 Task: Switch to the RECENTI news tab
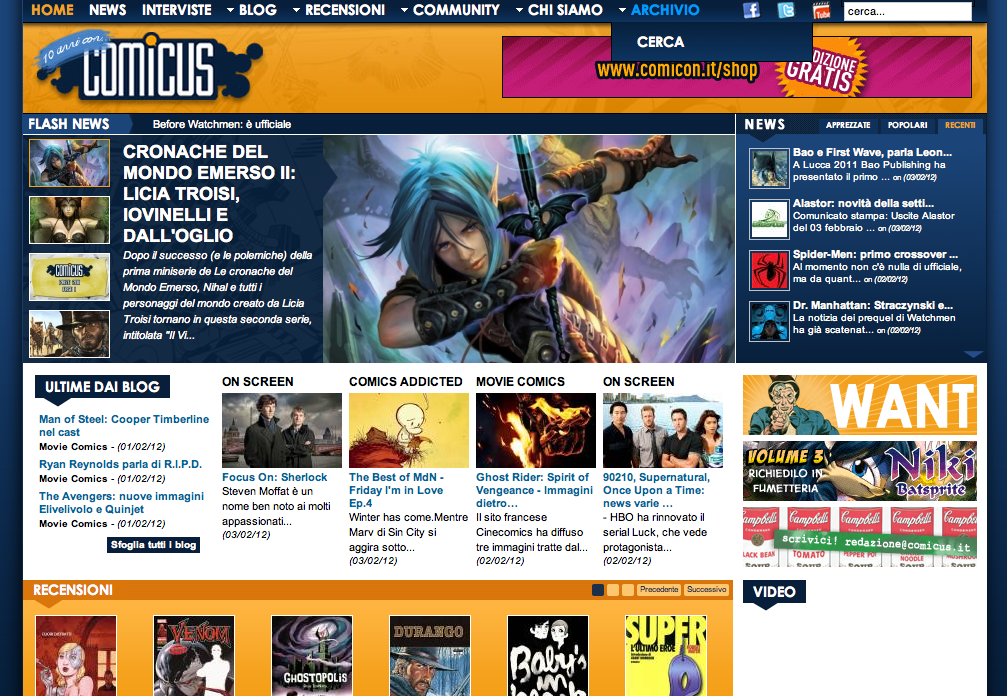pyautogui.click(x=960, y=125)
